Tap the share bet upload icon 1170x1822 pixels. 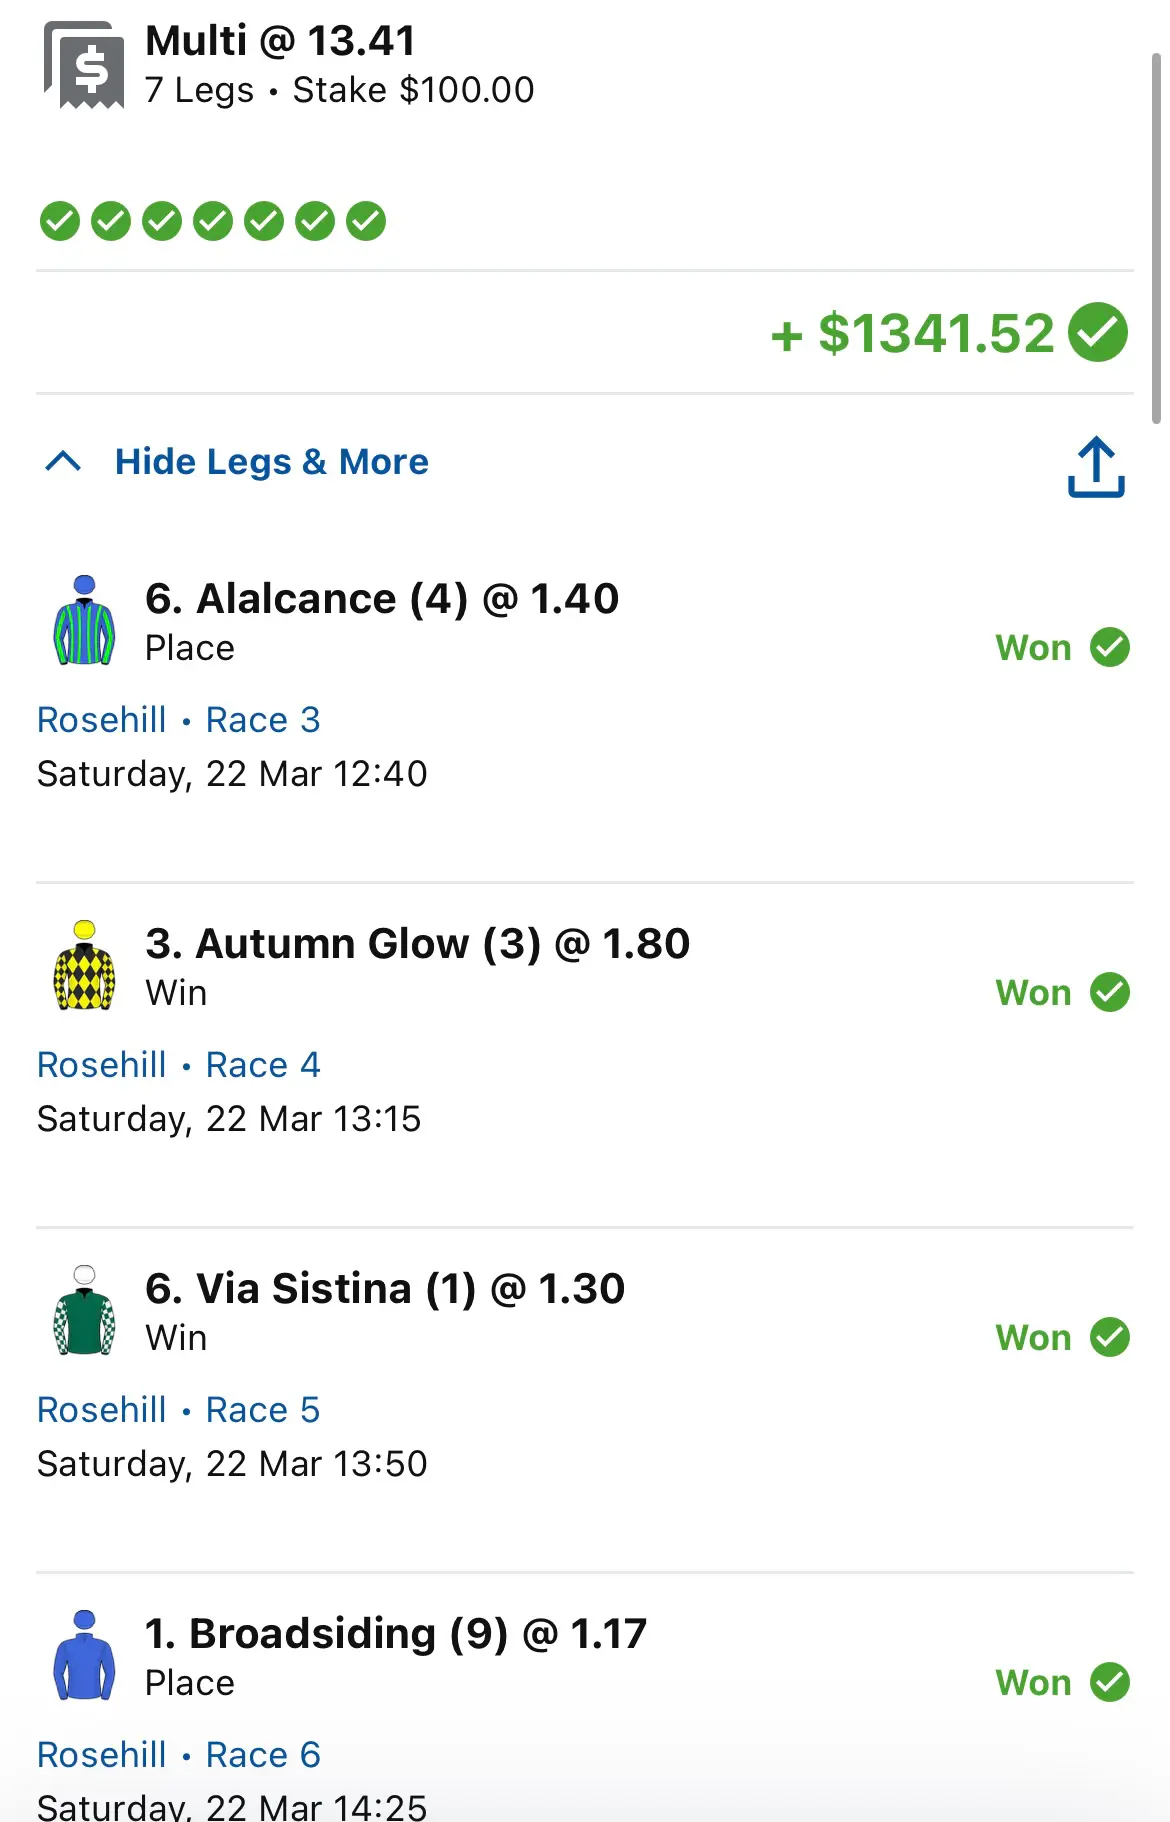(x=1096, y=466)
